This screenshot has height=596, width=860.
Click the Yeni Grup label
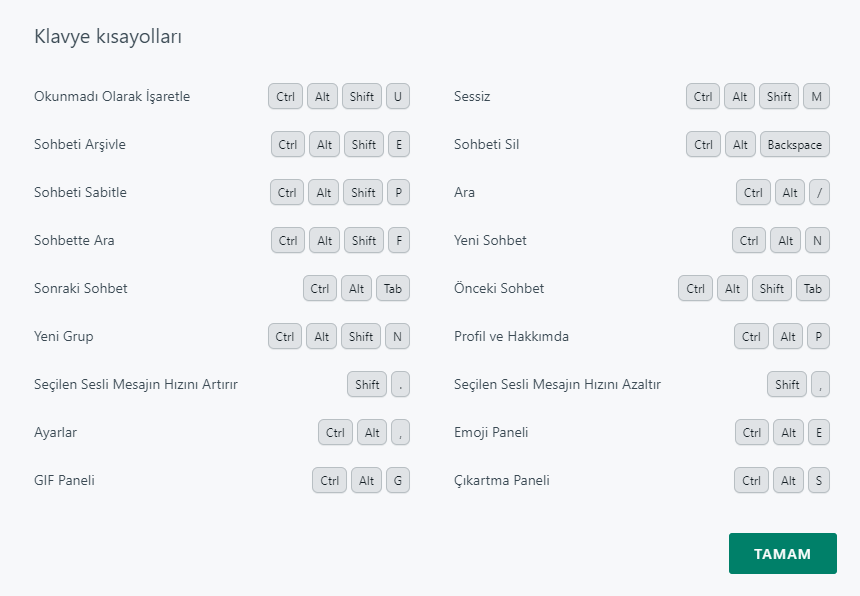point(64,337)
